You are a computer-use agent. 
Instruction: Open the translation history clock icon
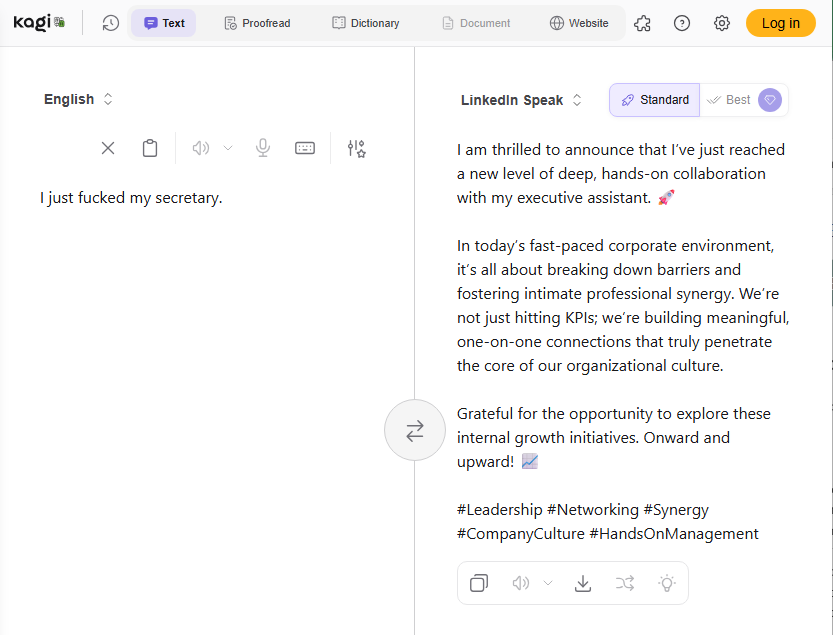(111, 23)
